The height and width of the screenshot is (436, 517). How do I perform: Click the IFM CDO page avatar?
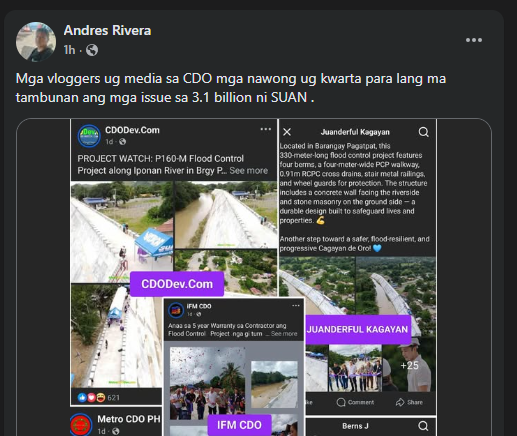176,310
